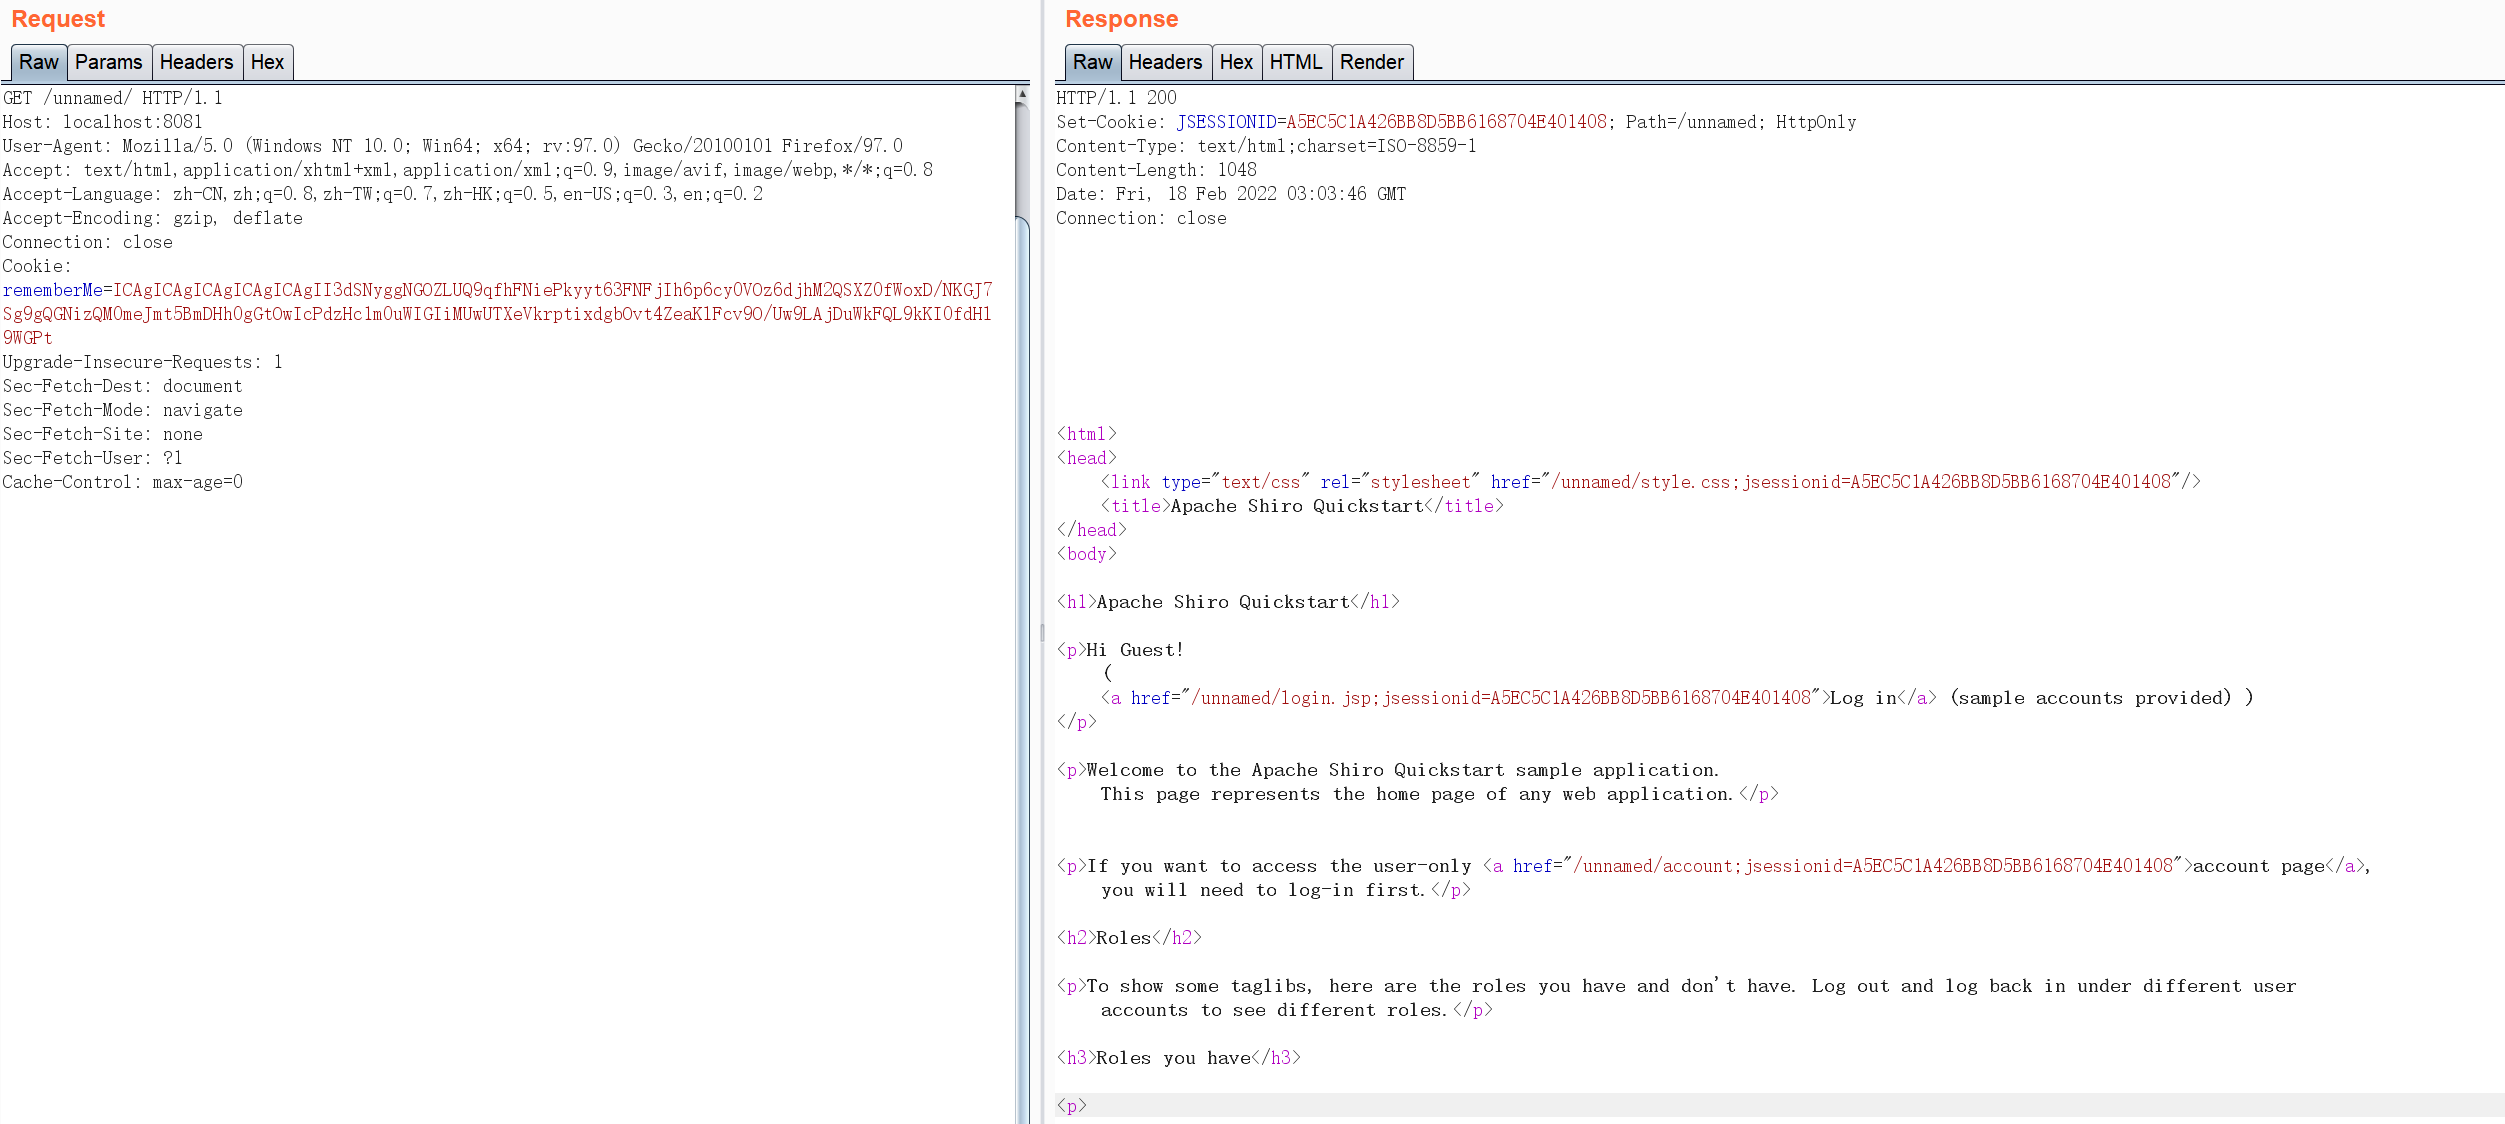Switch to the response Hex tab

click(1236, 62)
